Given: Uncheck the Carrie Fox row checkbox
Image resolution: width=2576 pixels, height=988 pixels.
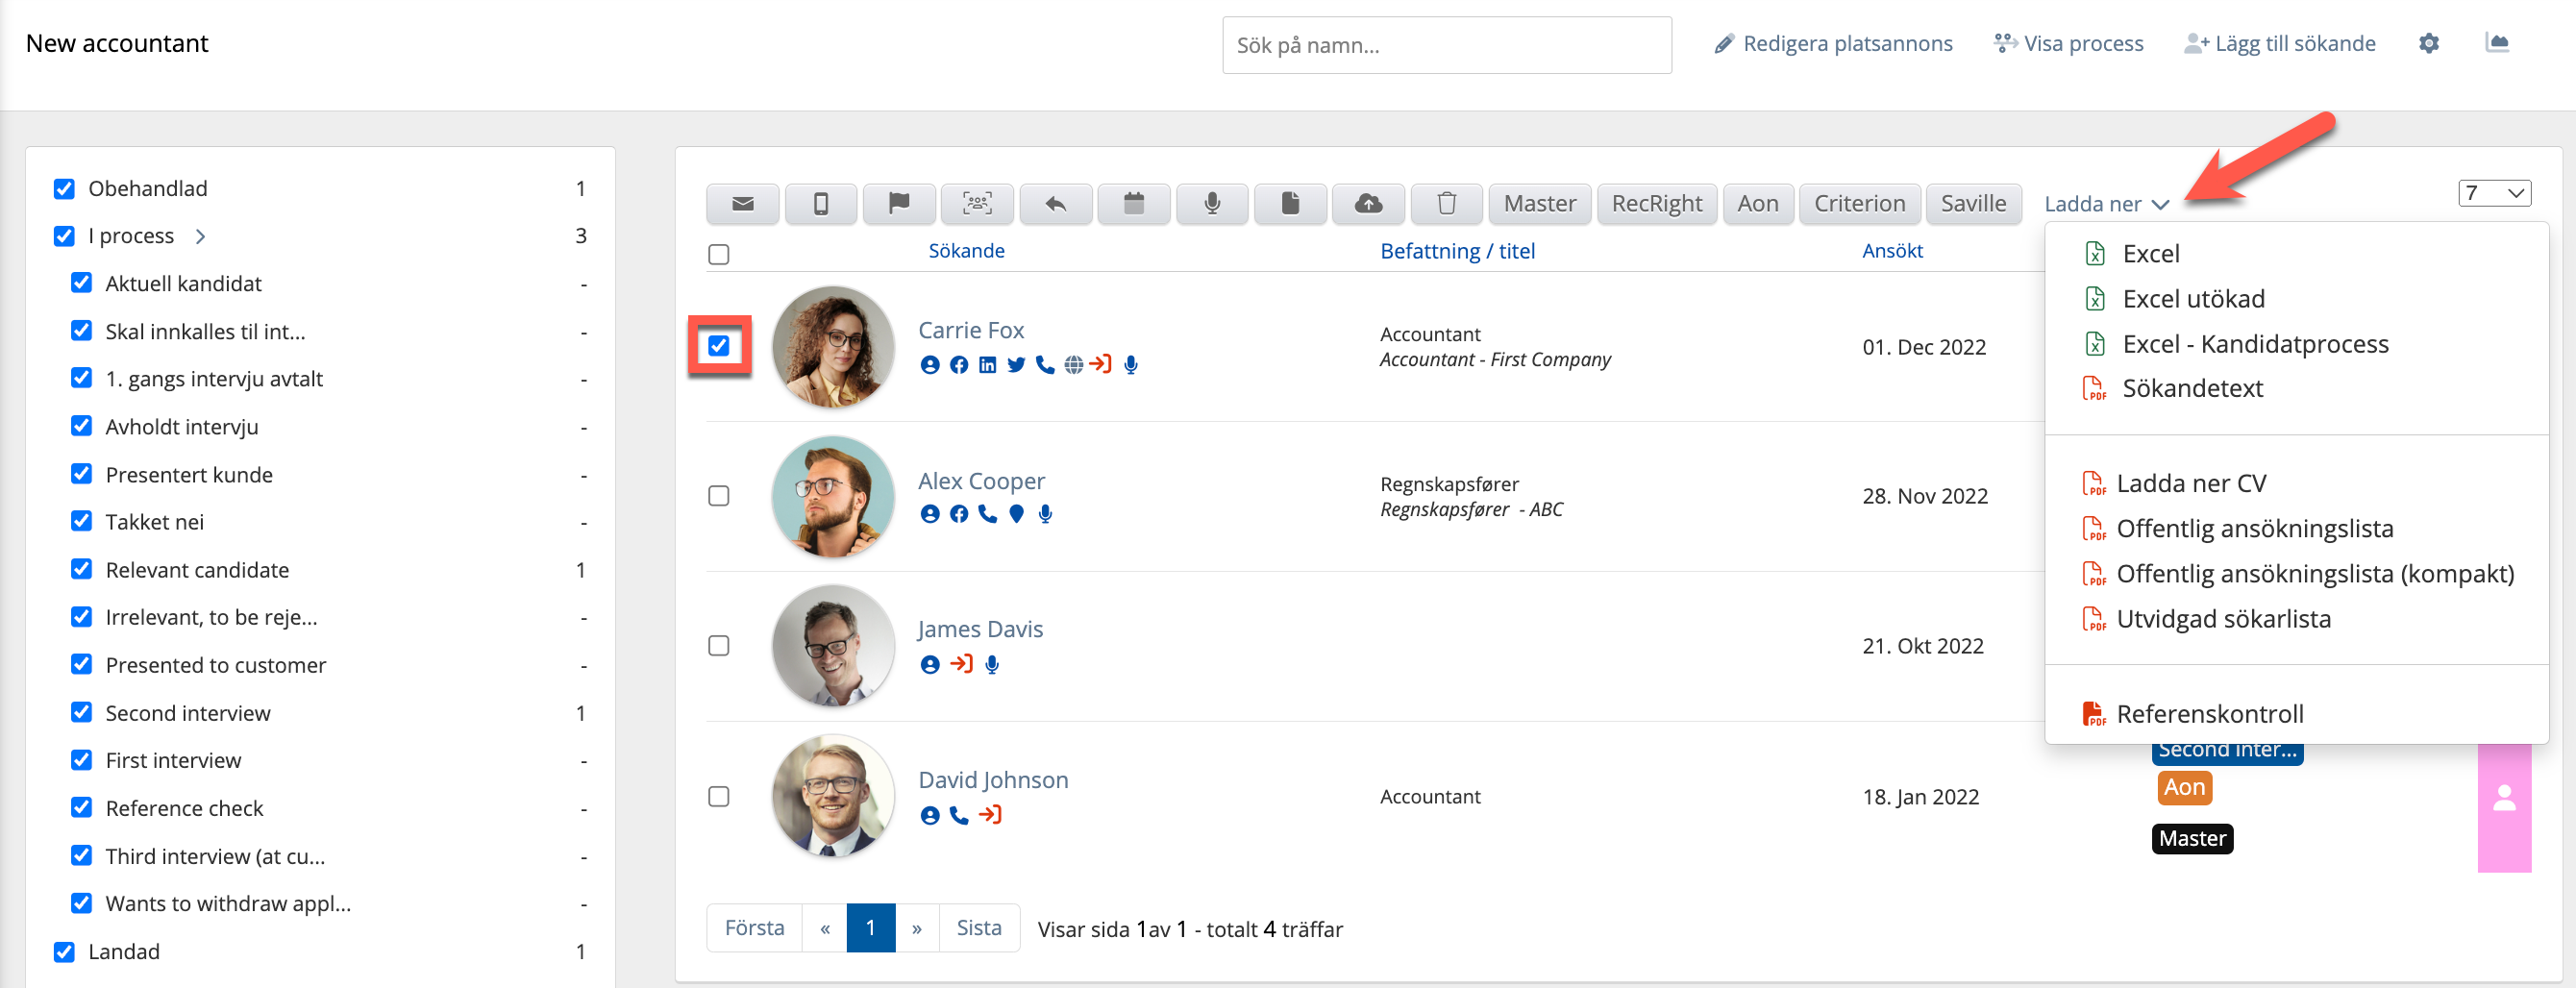Looking at the screenshot, I should (719, 346).
